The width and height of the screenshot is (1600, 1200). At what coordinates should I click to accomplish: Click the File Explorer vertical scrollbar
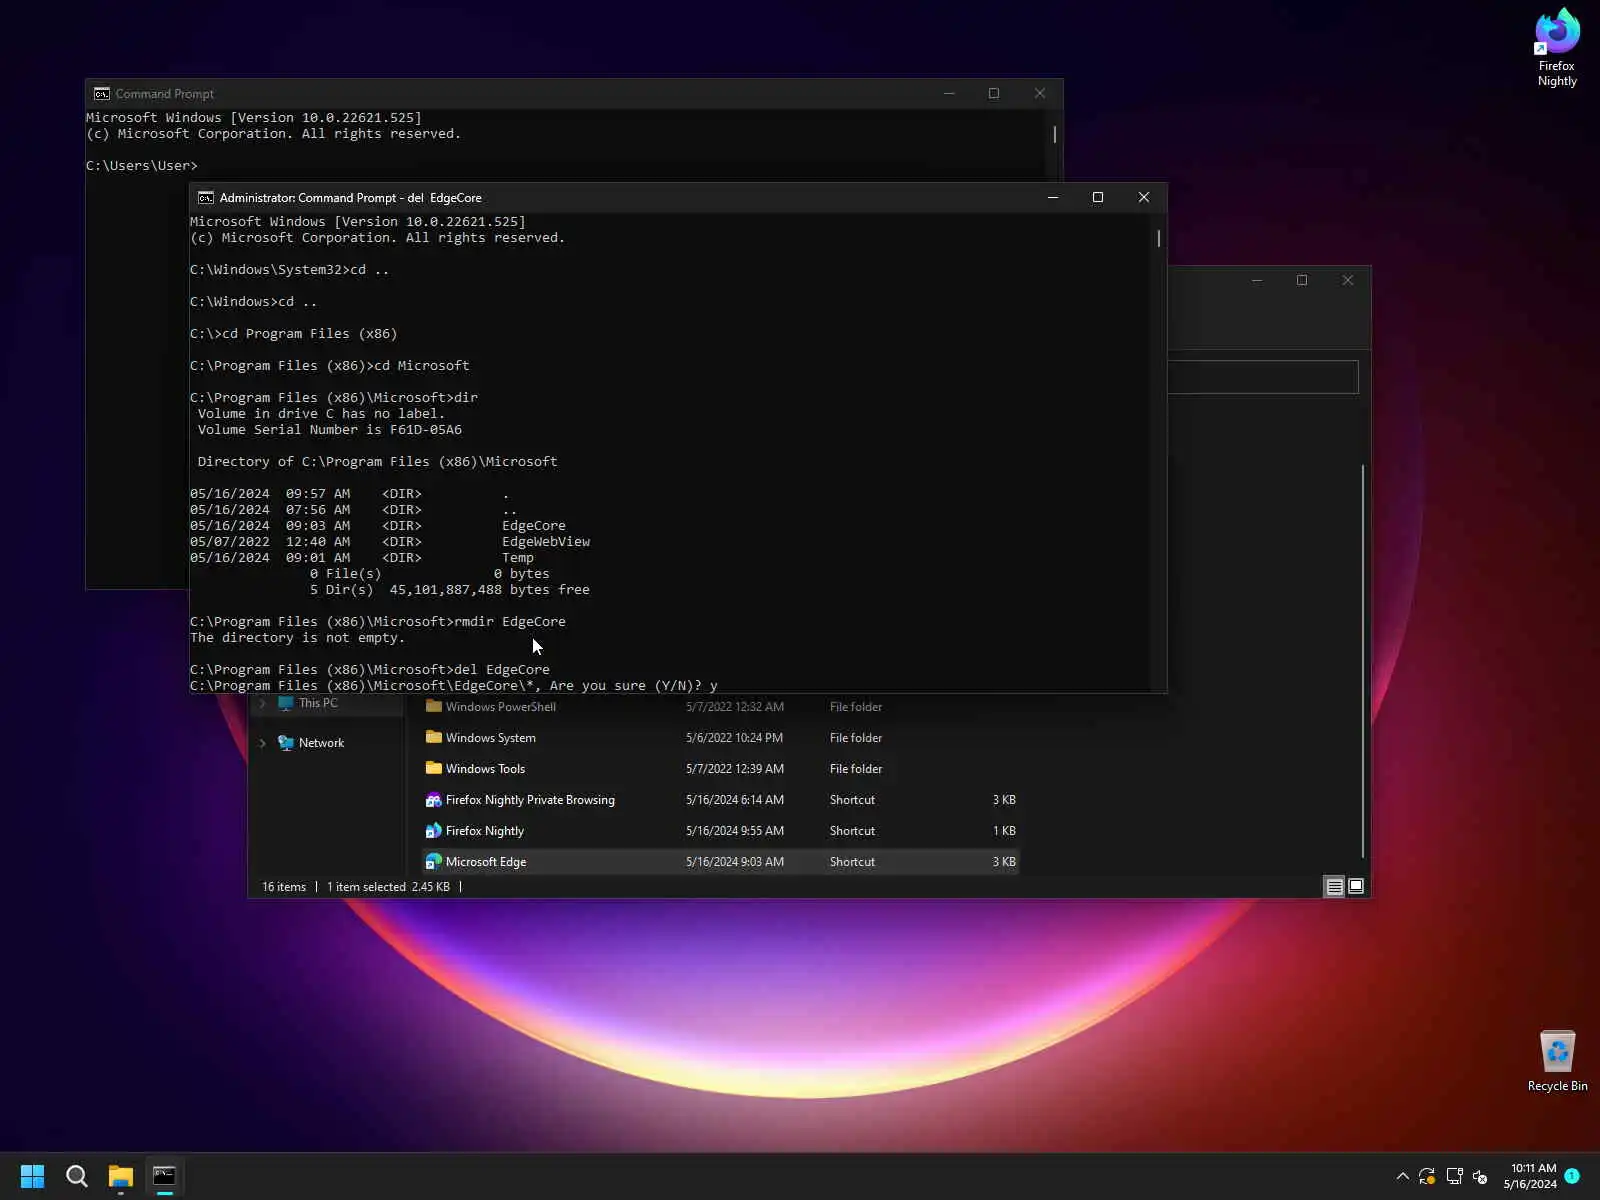pos(1363,660)
